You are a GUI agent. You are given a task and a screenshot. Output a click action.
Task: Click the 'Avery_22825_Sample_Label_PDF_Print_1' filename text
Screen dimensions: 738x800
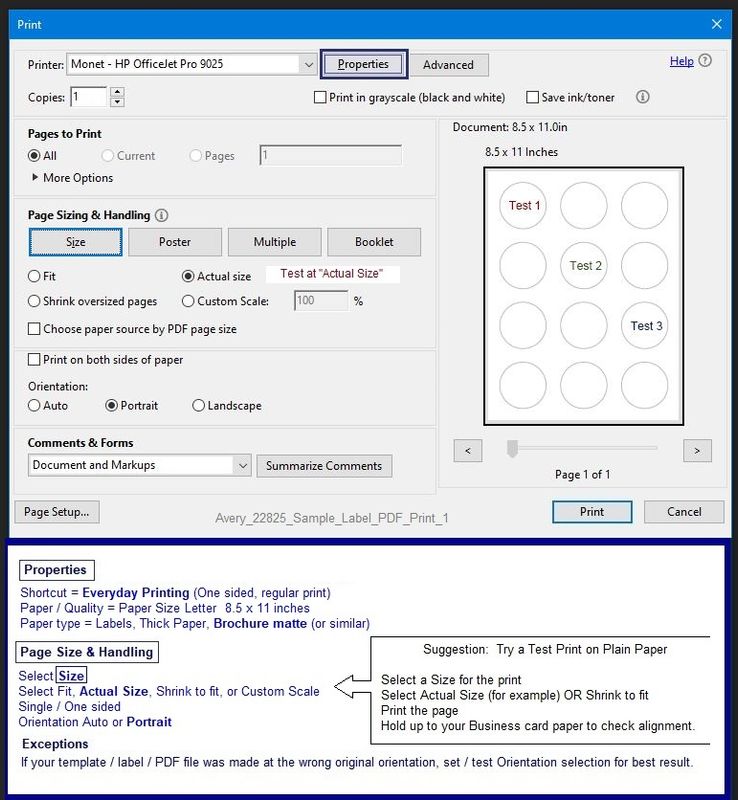(x=332, y=518)
